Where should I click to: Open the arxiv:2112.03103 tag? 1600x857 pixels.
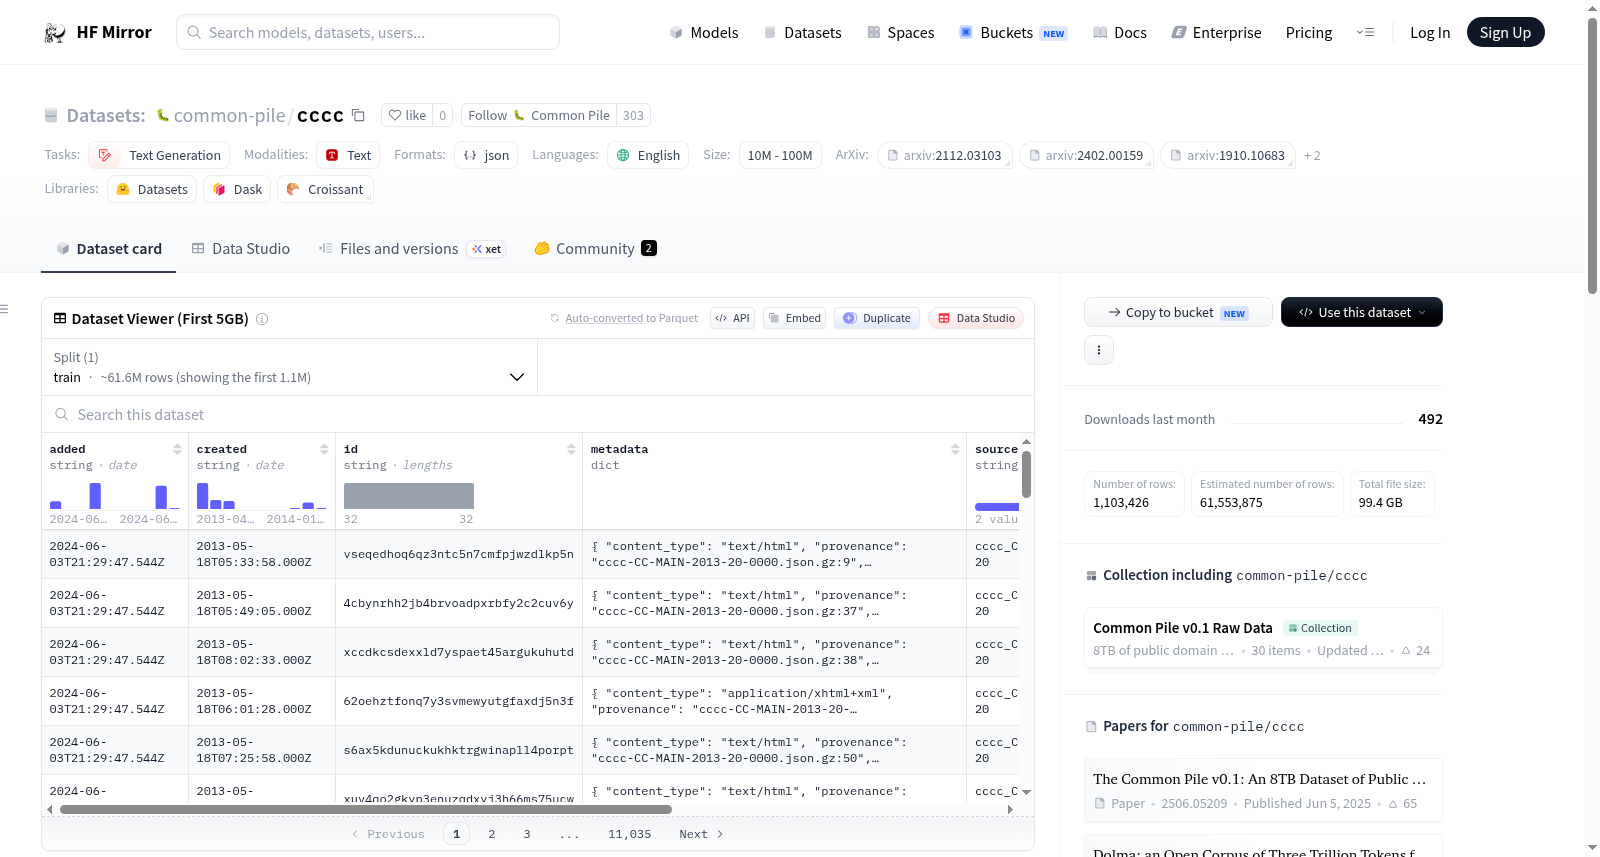pyautogui.click(x=945, y=155)
